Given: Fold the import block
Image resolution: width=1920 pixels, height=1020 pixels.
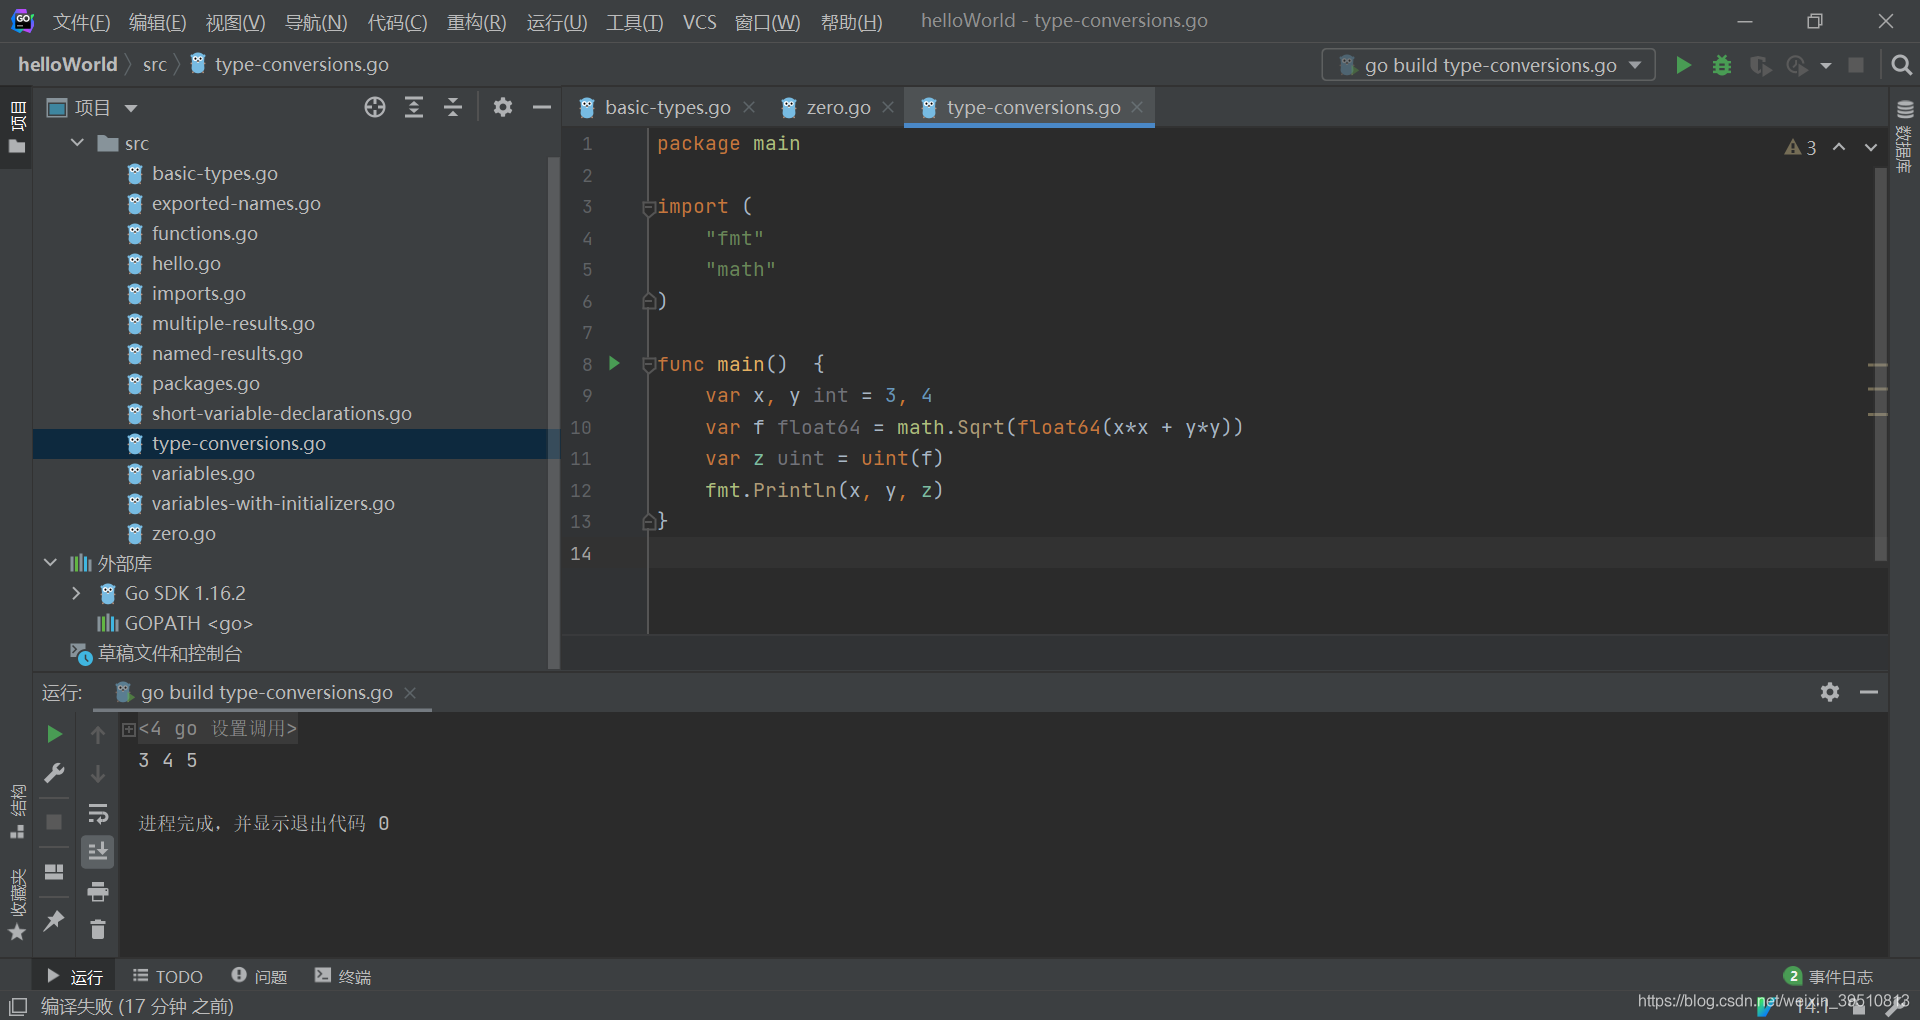Looking at the screenshot, I should tap(648, 207).
